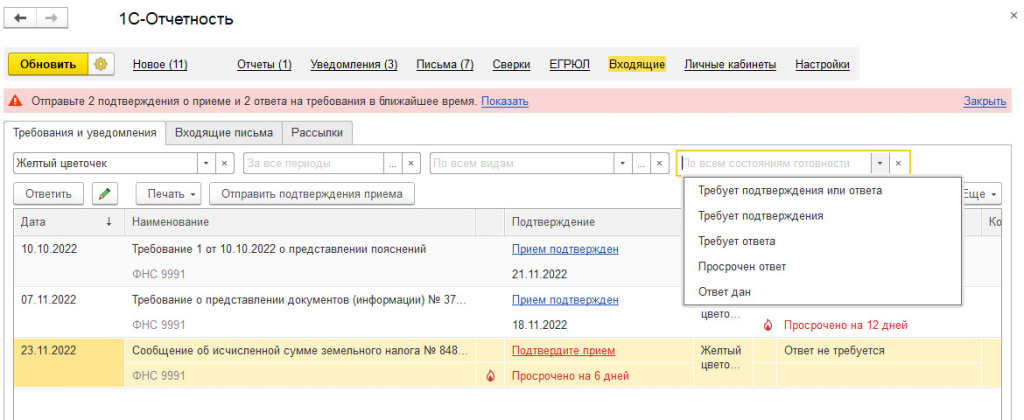Click the Подтвердите прием link
1024x420 pixels.
564,351
